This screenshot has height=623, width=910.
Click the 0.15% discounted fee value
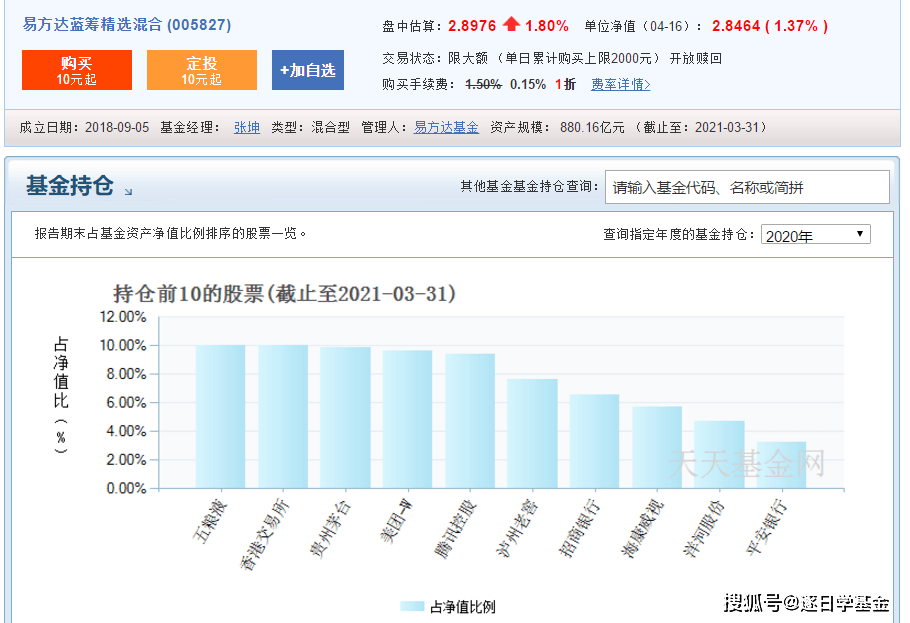pyautogui.click(x=528, y=84)
